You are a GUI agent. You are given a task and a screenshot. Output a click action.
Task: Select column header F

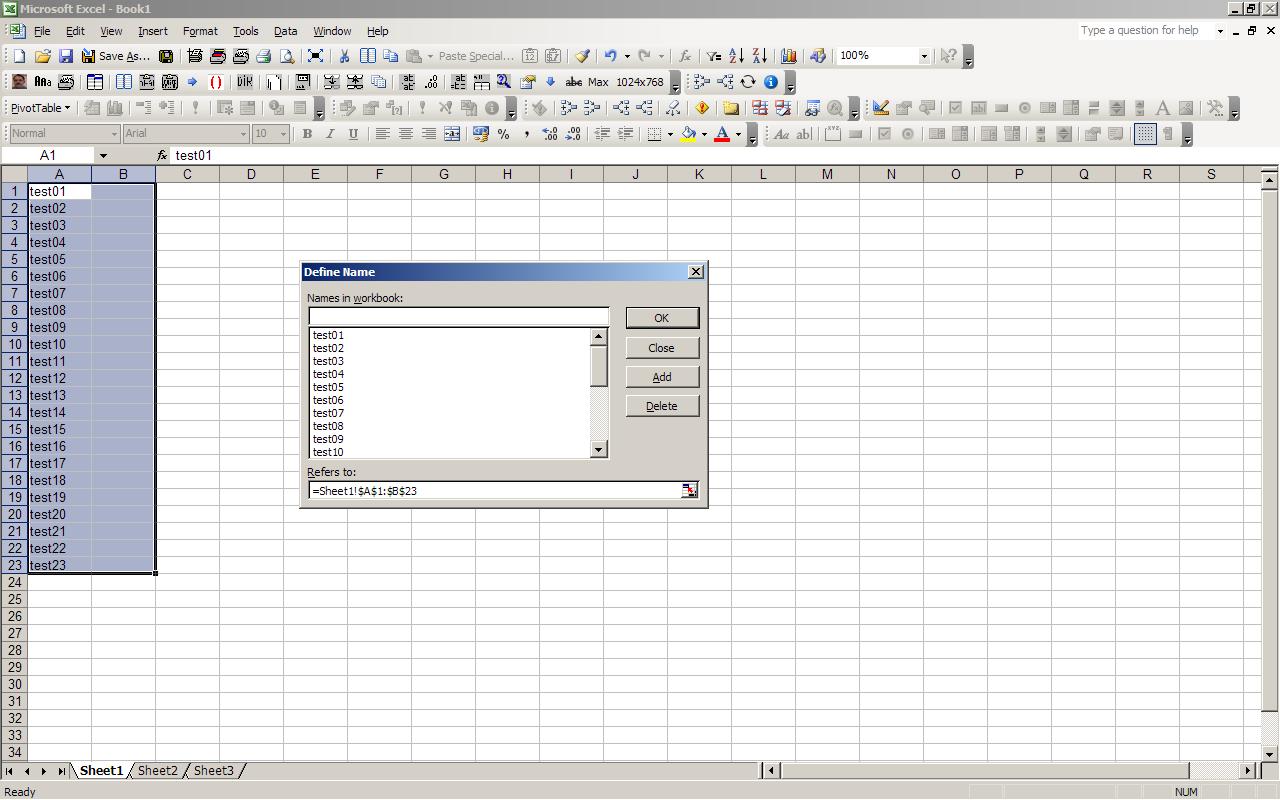[379, 174]
